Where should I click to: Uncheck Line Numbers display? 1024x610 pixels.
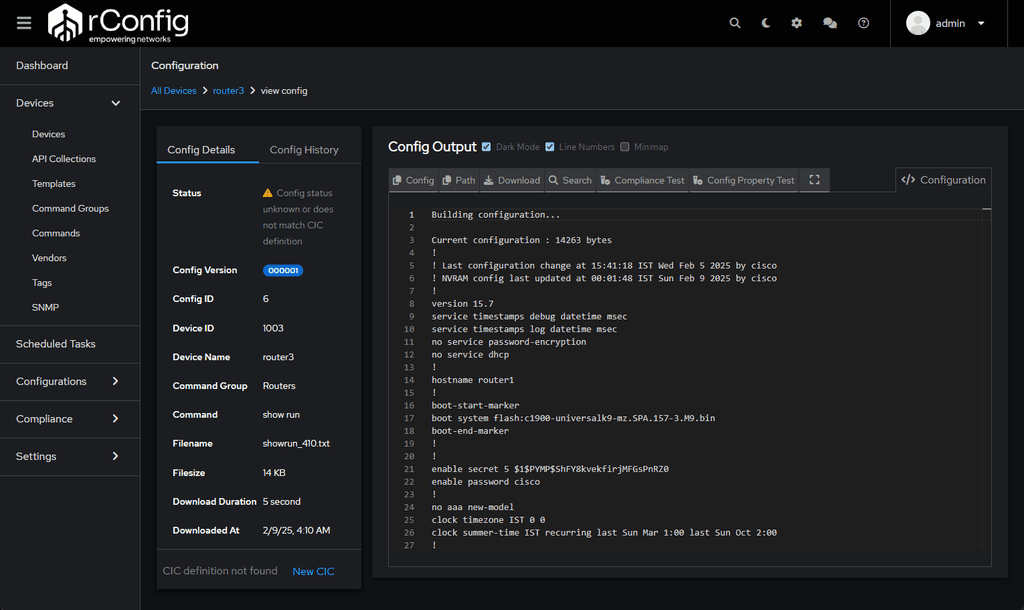[549, 146]
